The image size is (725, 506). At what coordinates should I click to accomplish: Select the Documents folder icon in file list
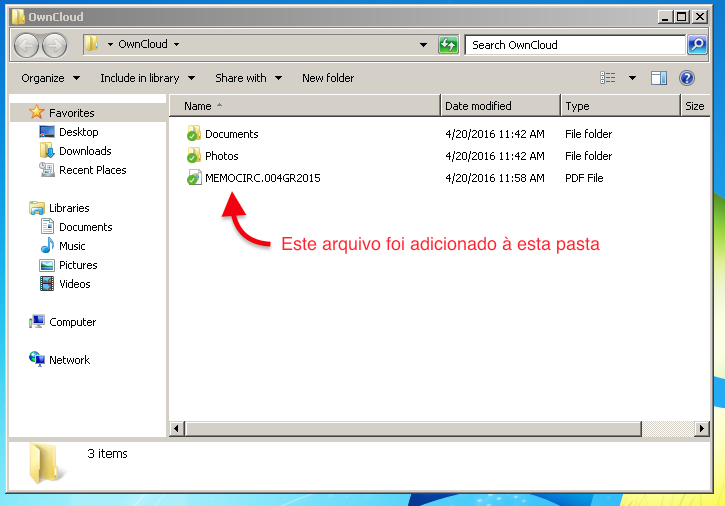point(194,134)
